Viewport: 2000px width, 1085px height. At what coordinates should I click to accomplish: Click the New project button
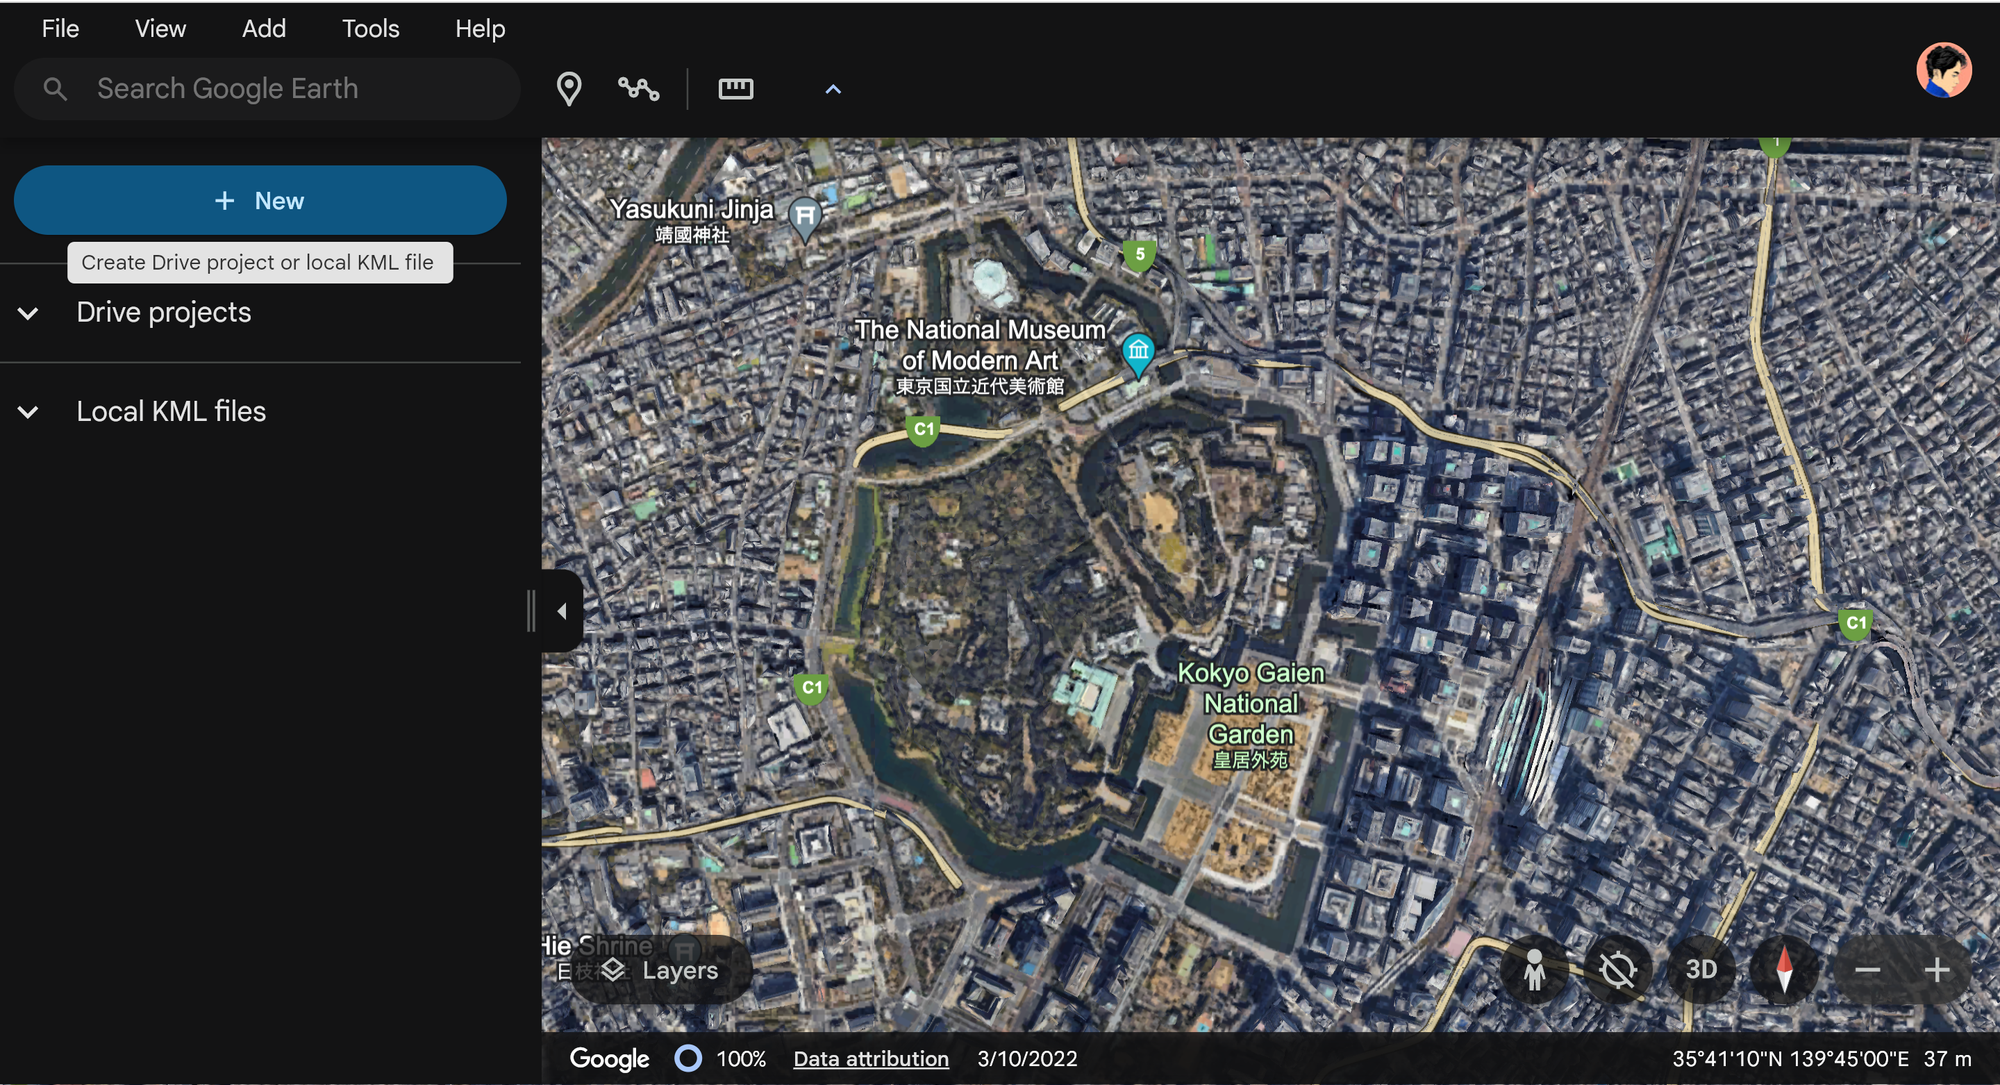(x=260, y=200)
